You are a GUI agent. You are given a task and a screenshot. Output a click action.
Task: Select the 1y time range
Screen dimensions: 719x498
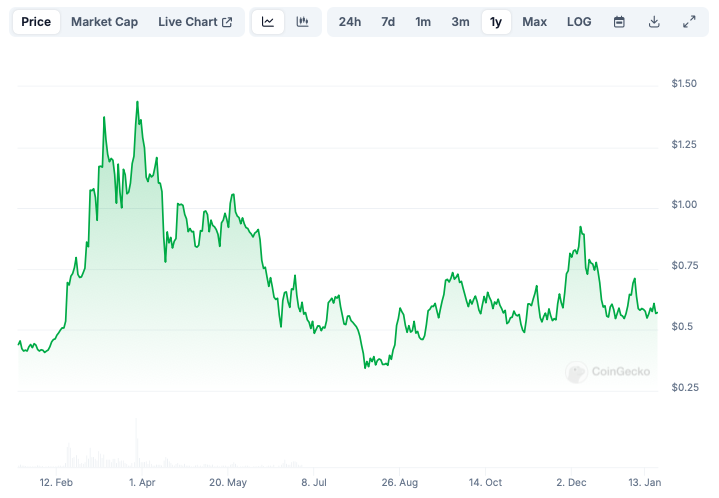point(496,22)
